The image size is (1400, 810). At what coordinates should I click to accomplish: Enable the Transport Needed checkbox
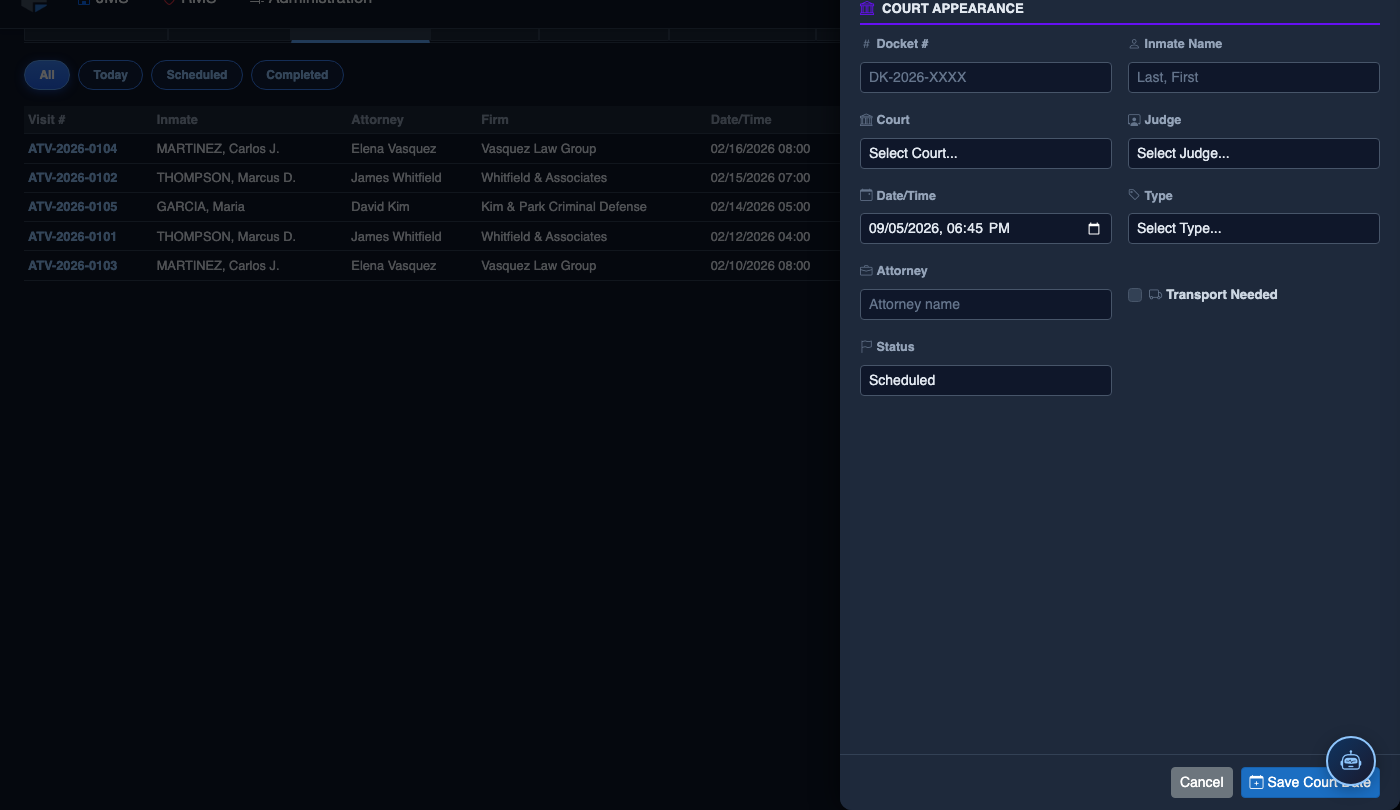coord(1135,295)
